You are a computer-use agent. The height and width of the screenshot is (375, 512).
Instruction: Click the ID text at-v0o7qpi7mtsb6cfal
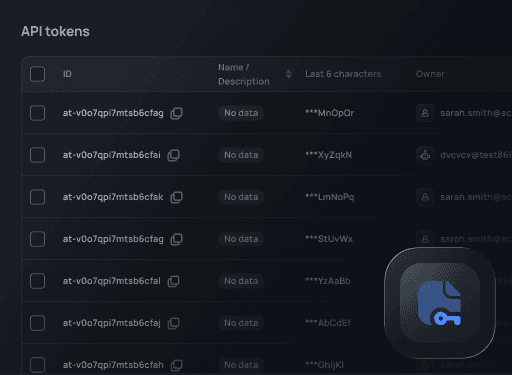[112, 281]
